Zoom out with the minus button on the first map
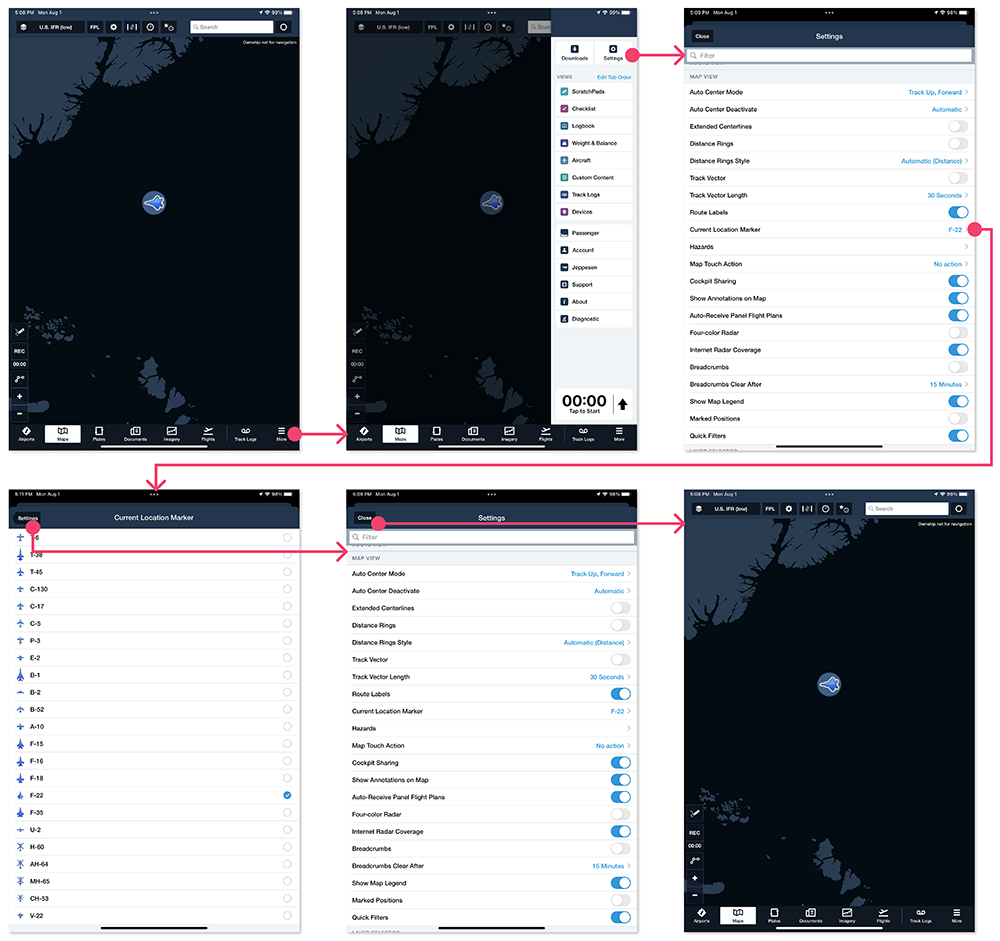This screenshot has width=1000, height=941. pos(20,413)
